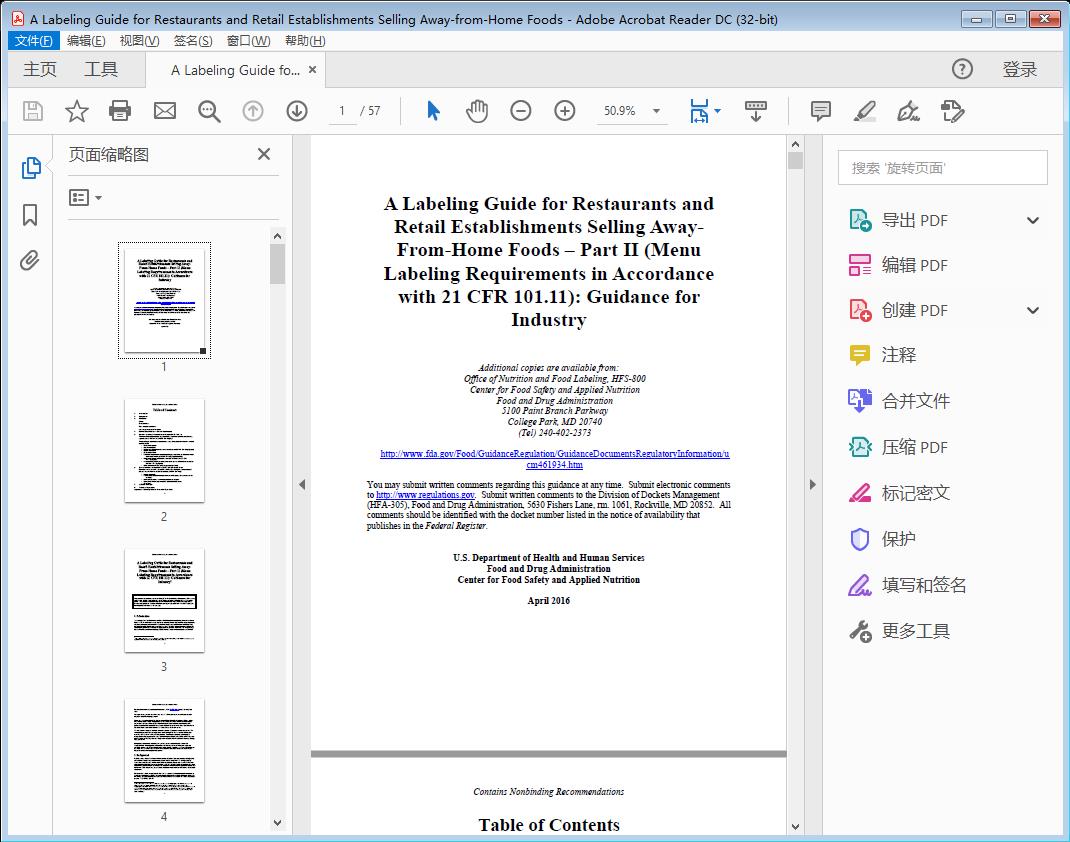Toggle the page thumbnails panel icon
1070x842 pixels.
[30, 168]
